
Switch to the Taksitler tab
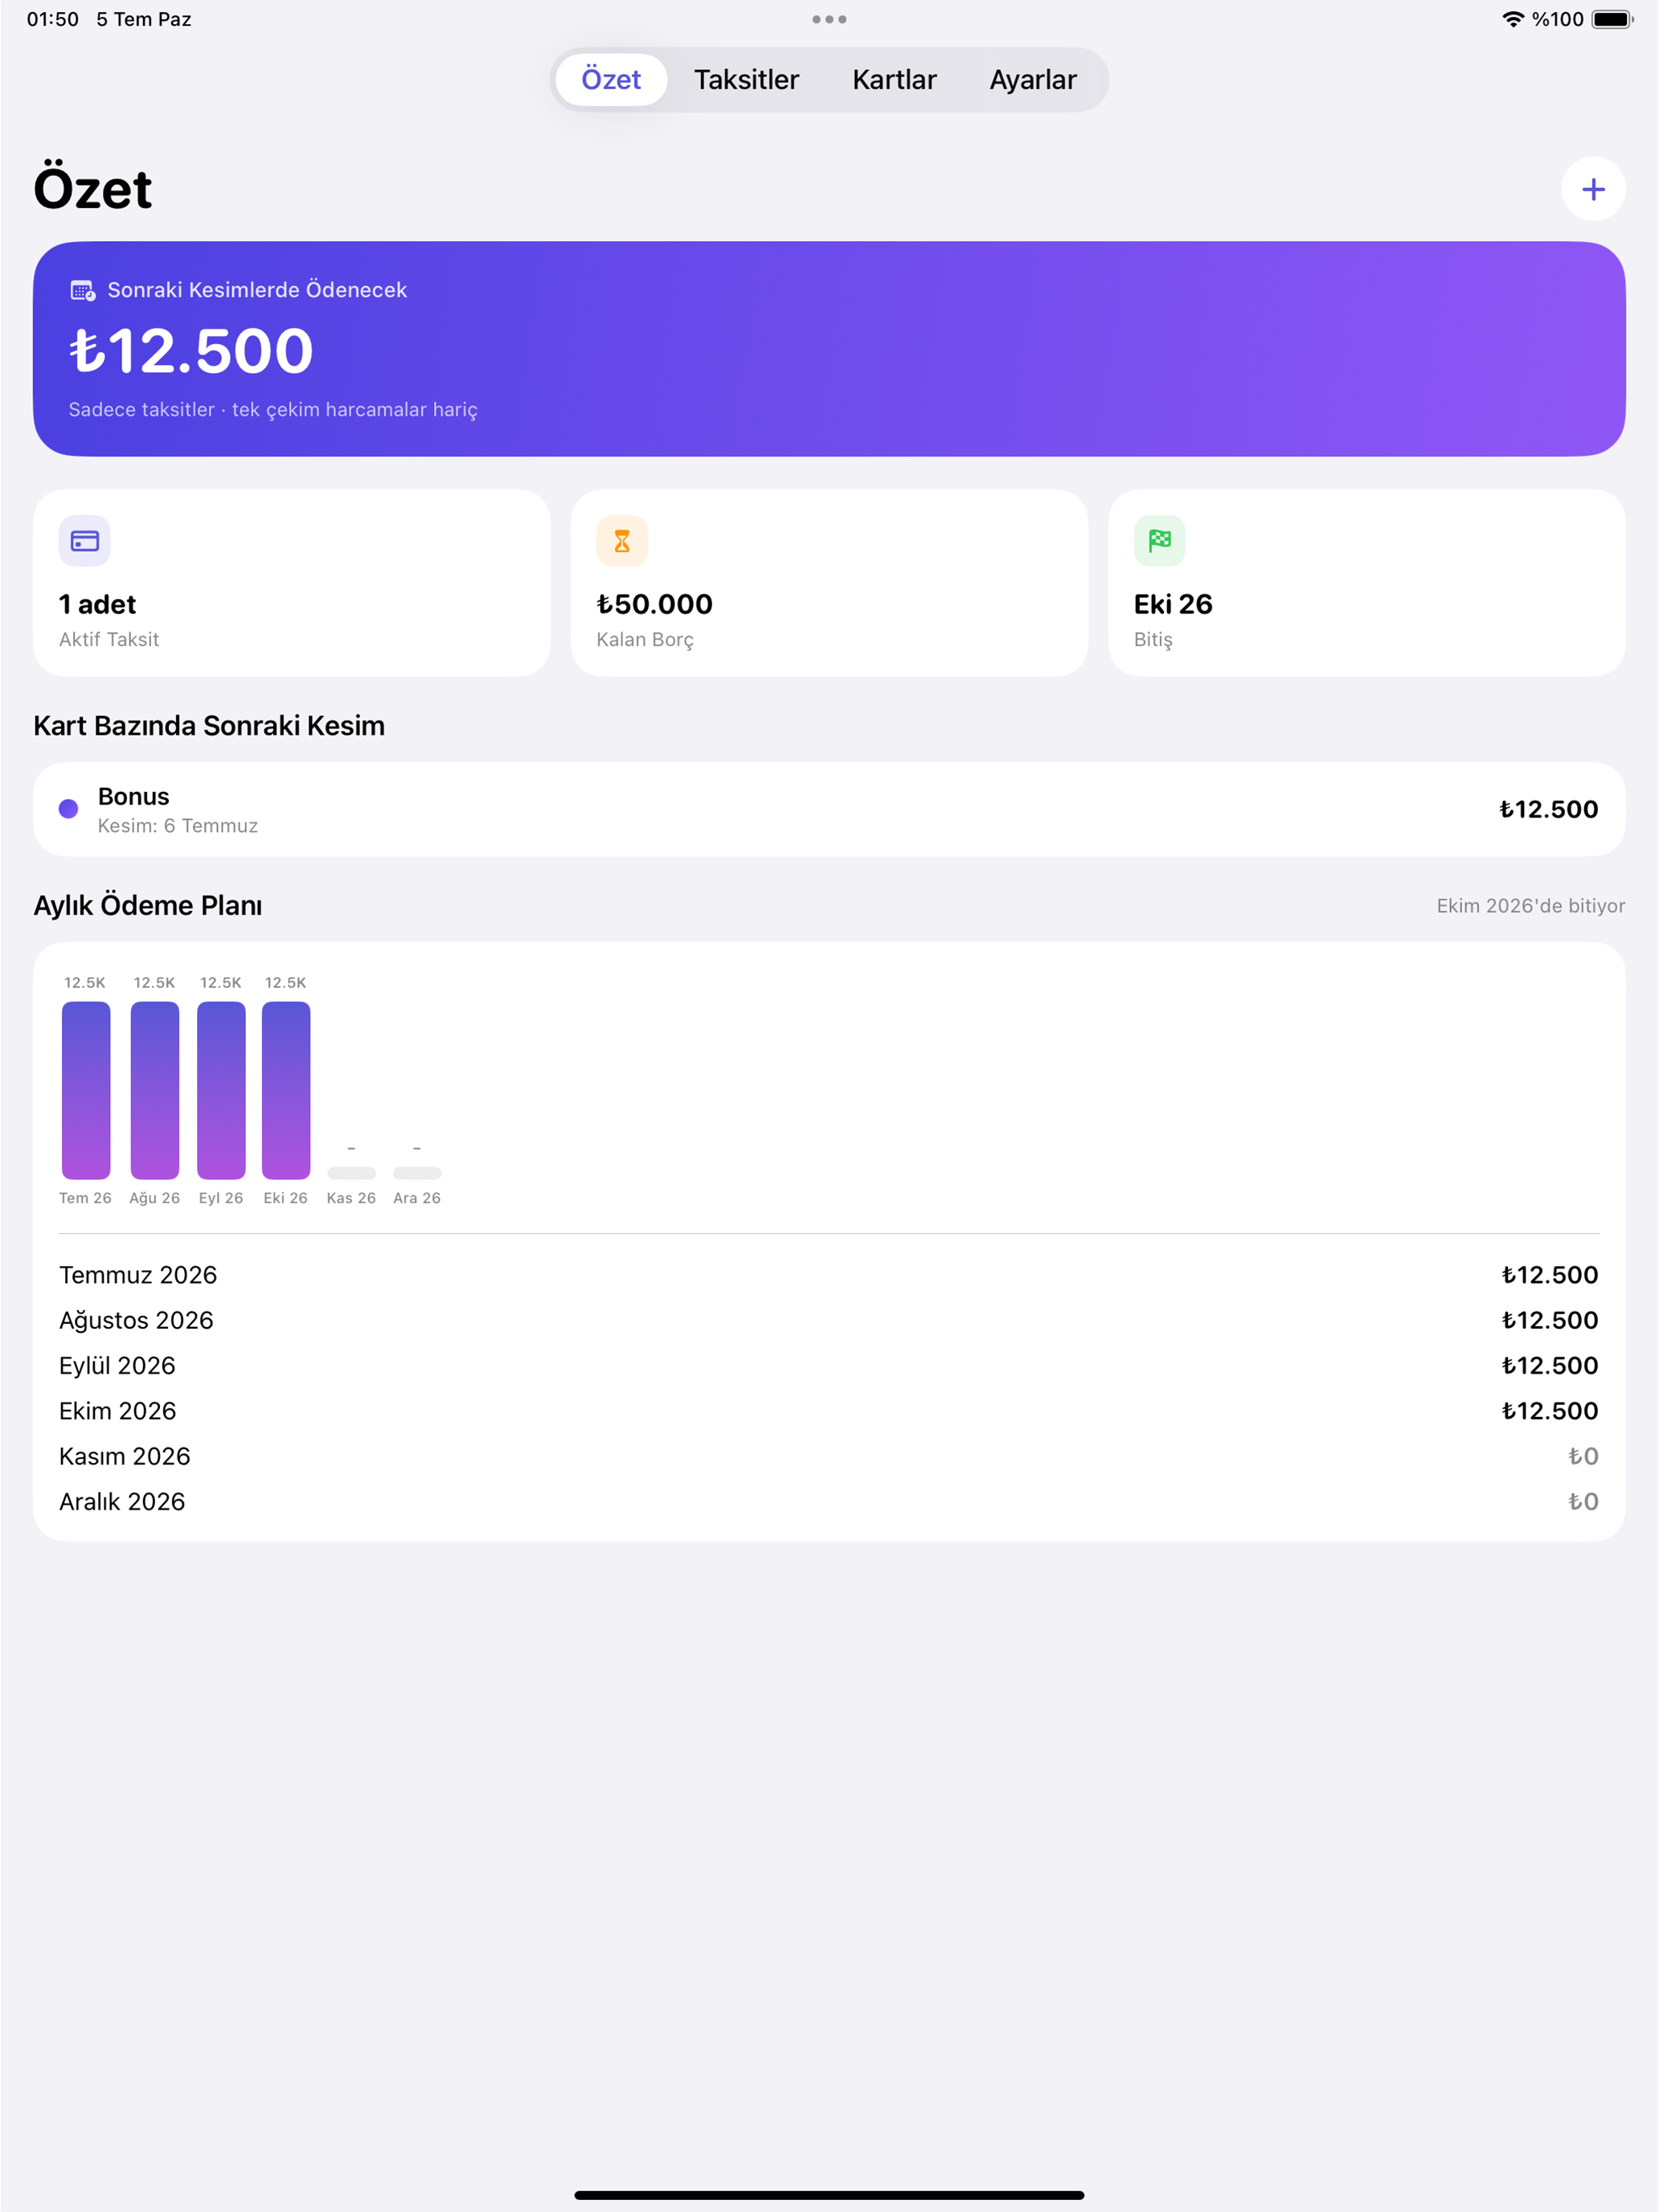[747, 80]
